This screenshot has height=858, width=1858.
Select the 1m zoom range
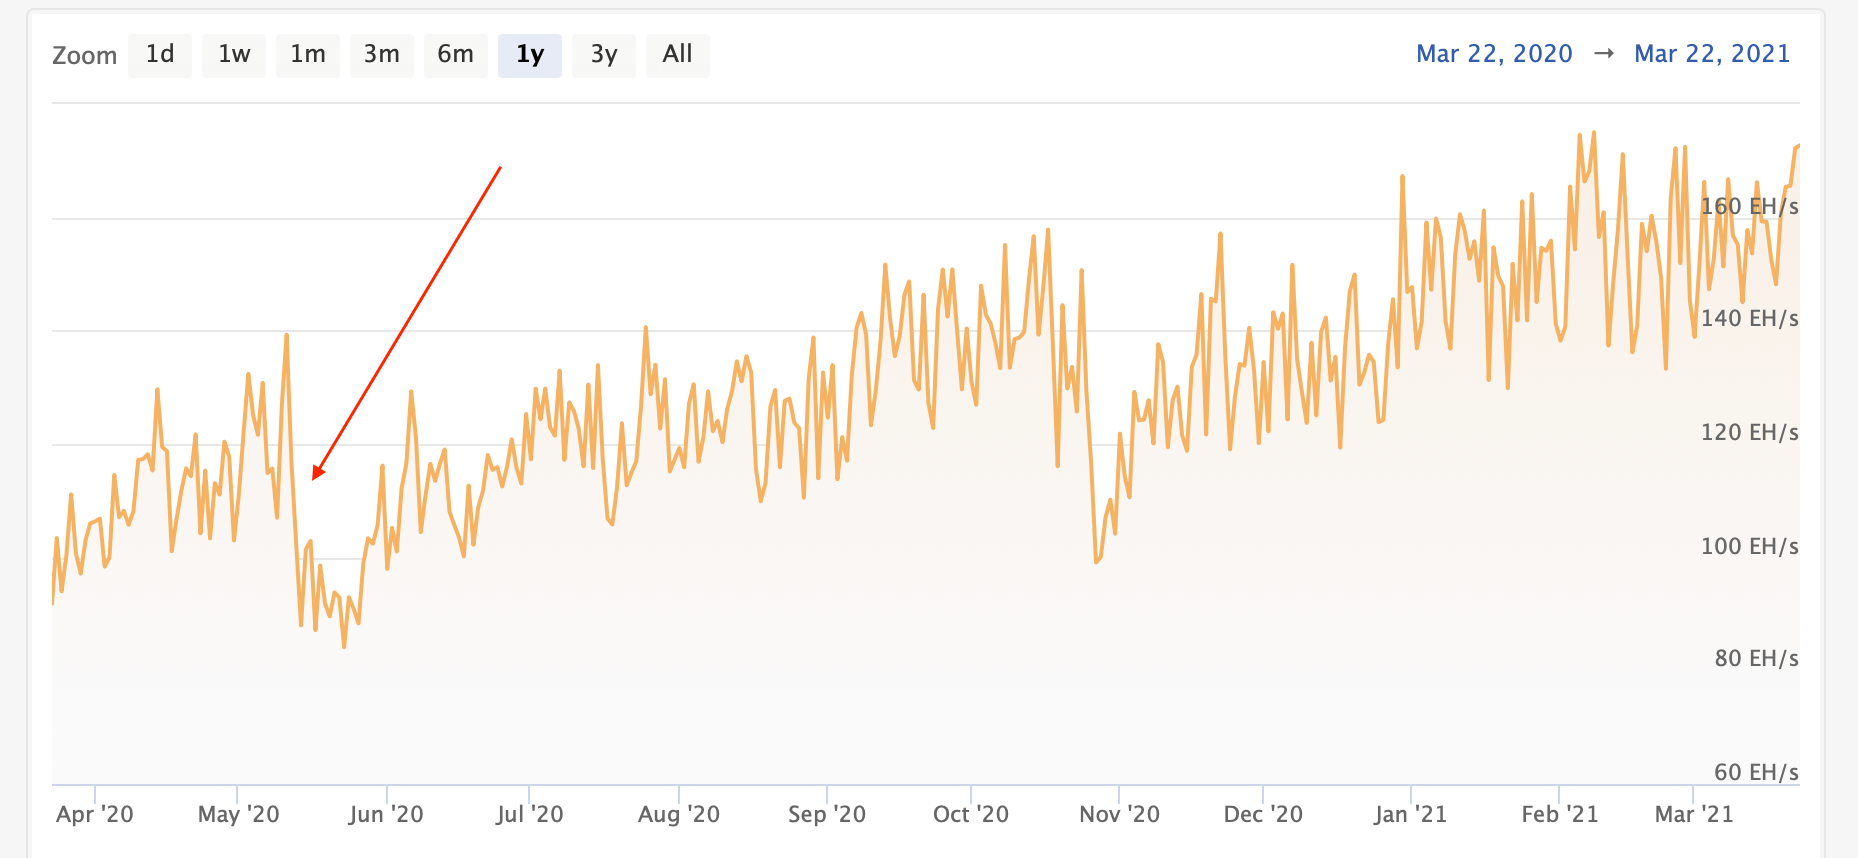click(x=308, y=55)
